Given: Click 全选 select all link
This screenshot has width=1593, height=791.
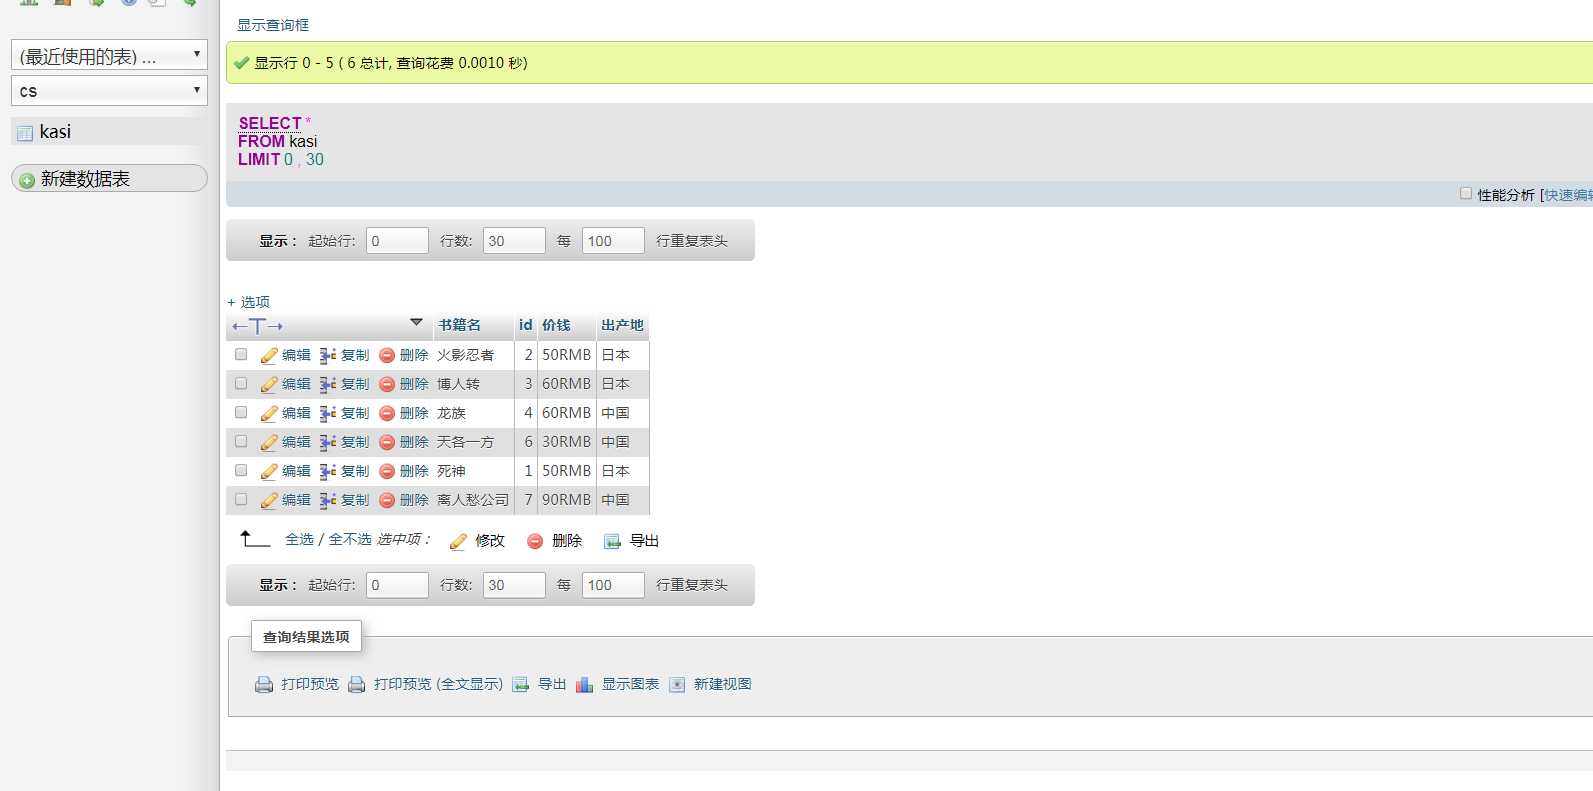Looking at the screenshot, I should [299, 539].
